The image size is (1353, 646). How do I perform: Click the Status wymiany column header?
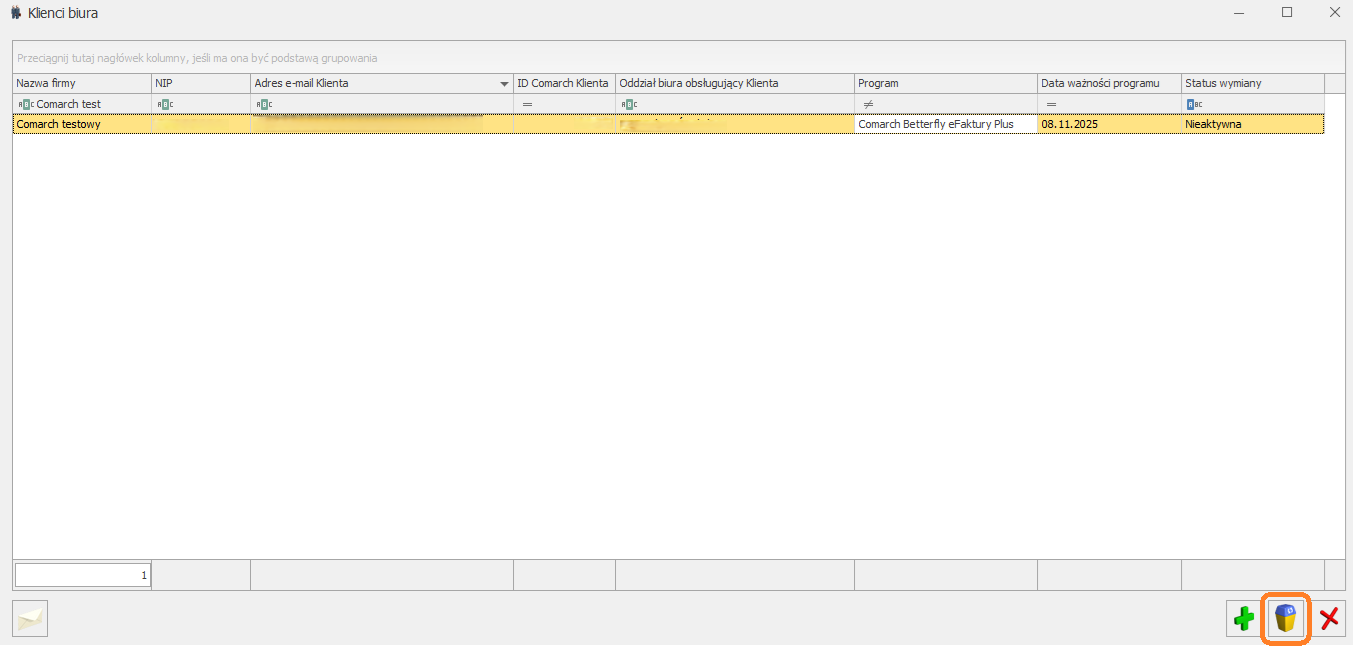[x=1253, y=83]
